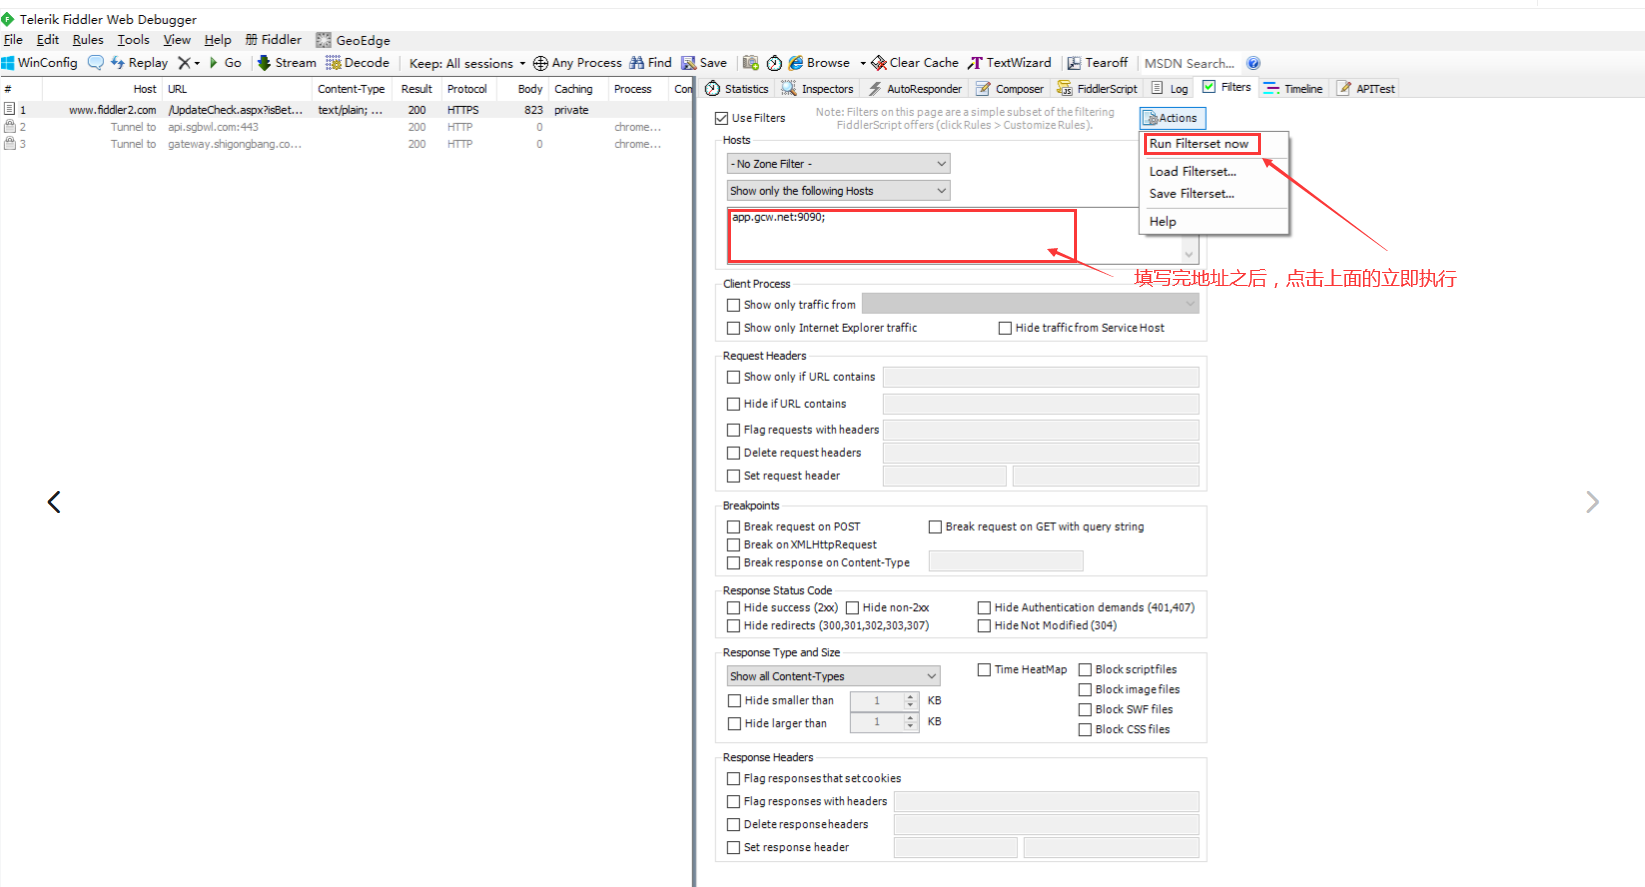
Task: Open the Rules menu
Action: 88,40
